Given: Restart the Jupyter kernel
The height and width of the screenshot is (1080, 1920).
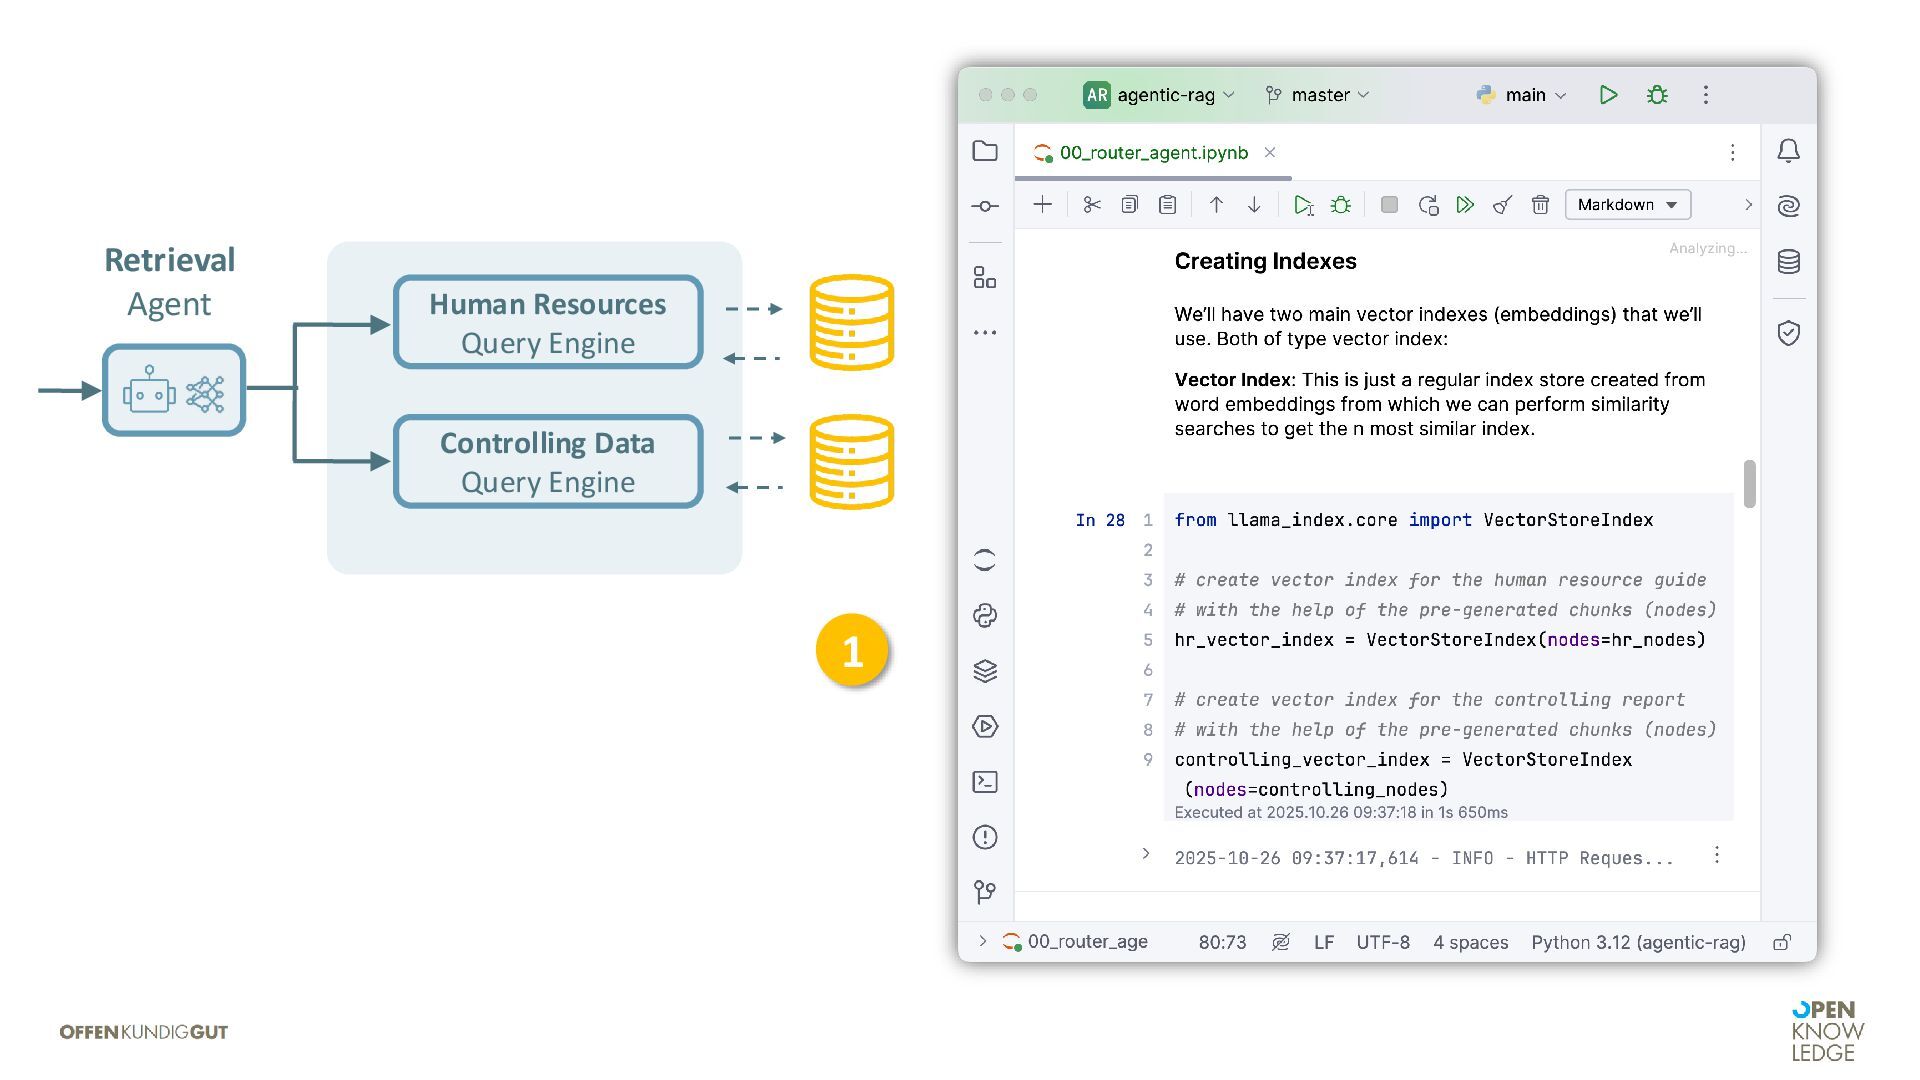Looking at the screenshot, I should 1428,205.
